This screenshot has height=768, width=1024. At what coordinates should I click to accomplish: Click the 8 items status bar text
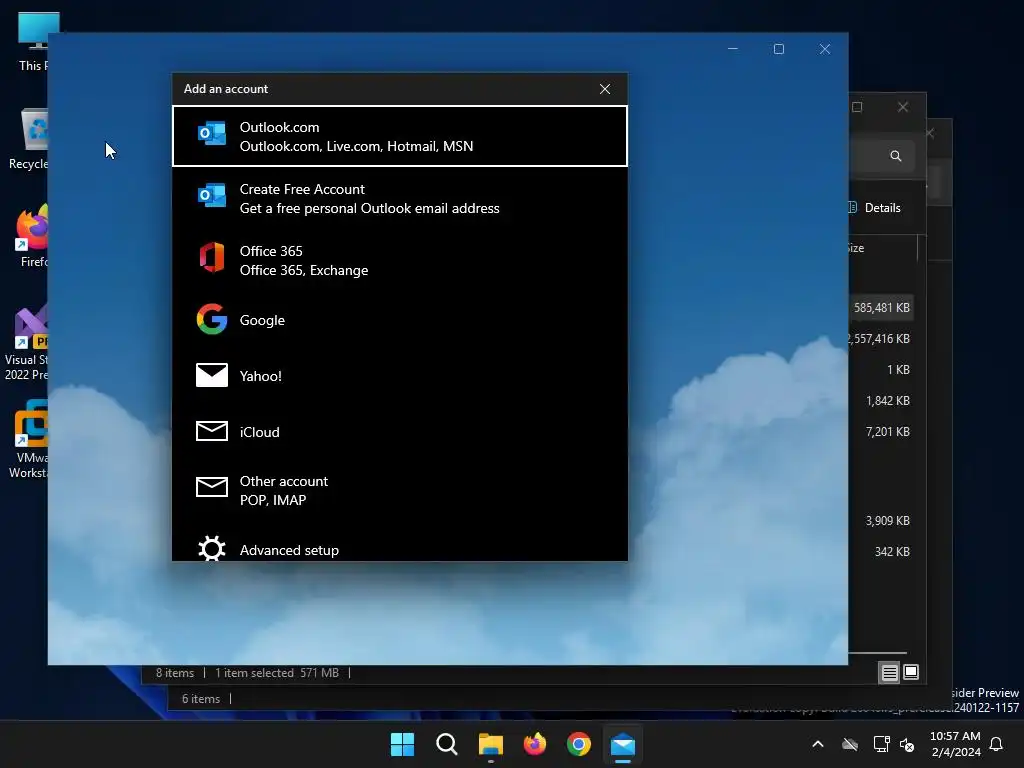175,673
